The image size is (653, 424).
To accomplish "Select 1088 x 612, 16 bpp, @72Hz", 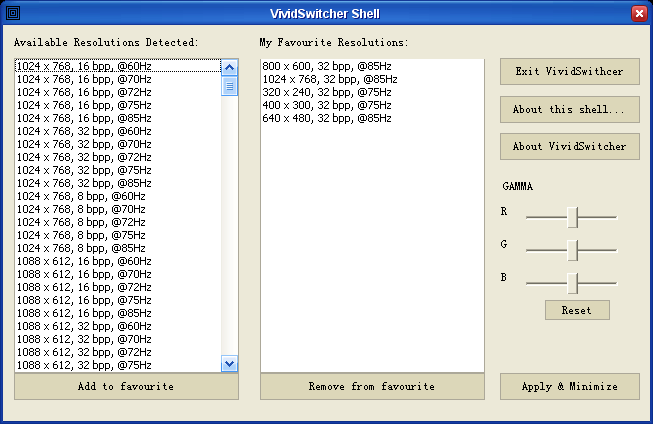I will pos(118,287).
